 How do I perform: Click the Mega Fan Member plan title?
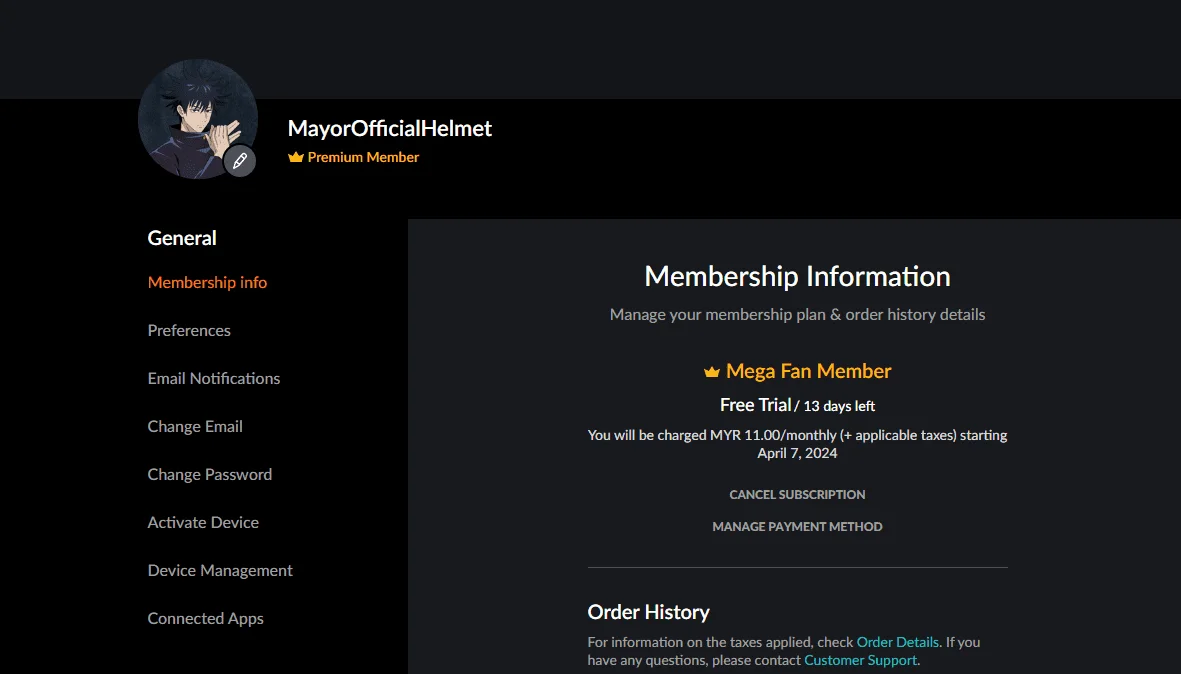point(808,371)
